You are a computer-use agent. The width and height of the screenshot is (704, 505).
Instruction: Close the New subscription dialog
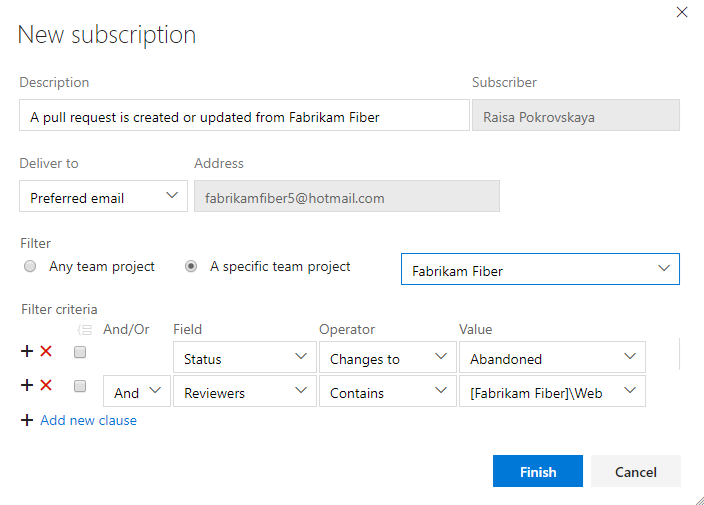click(x=682, y=12)
